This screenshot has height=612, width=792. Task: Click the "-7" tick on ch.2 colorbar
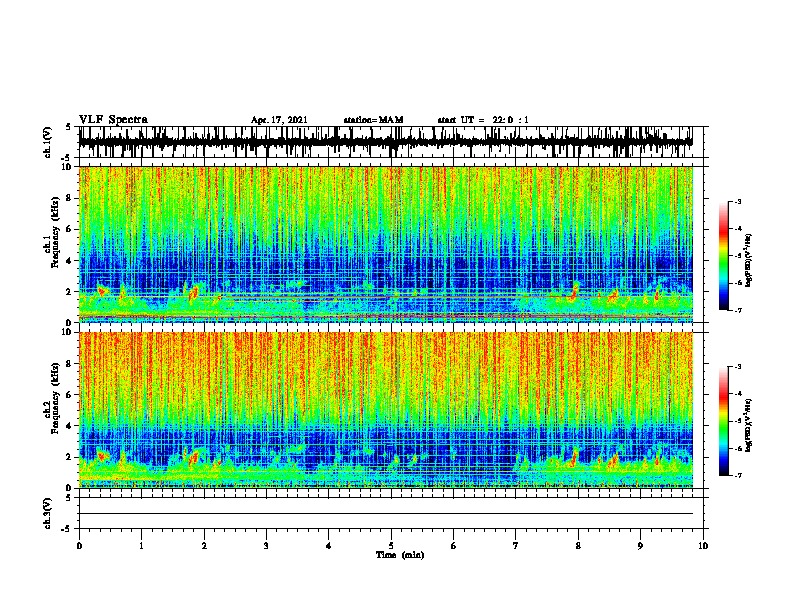pos(737,475)
